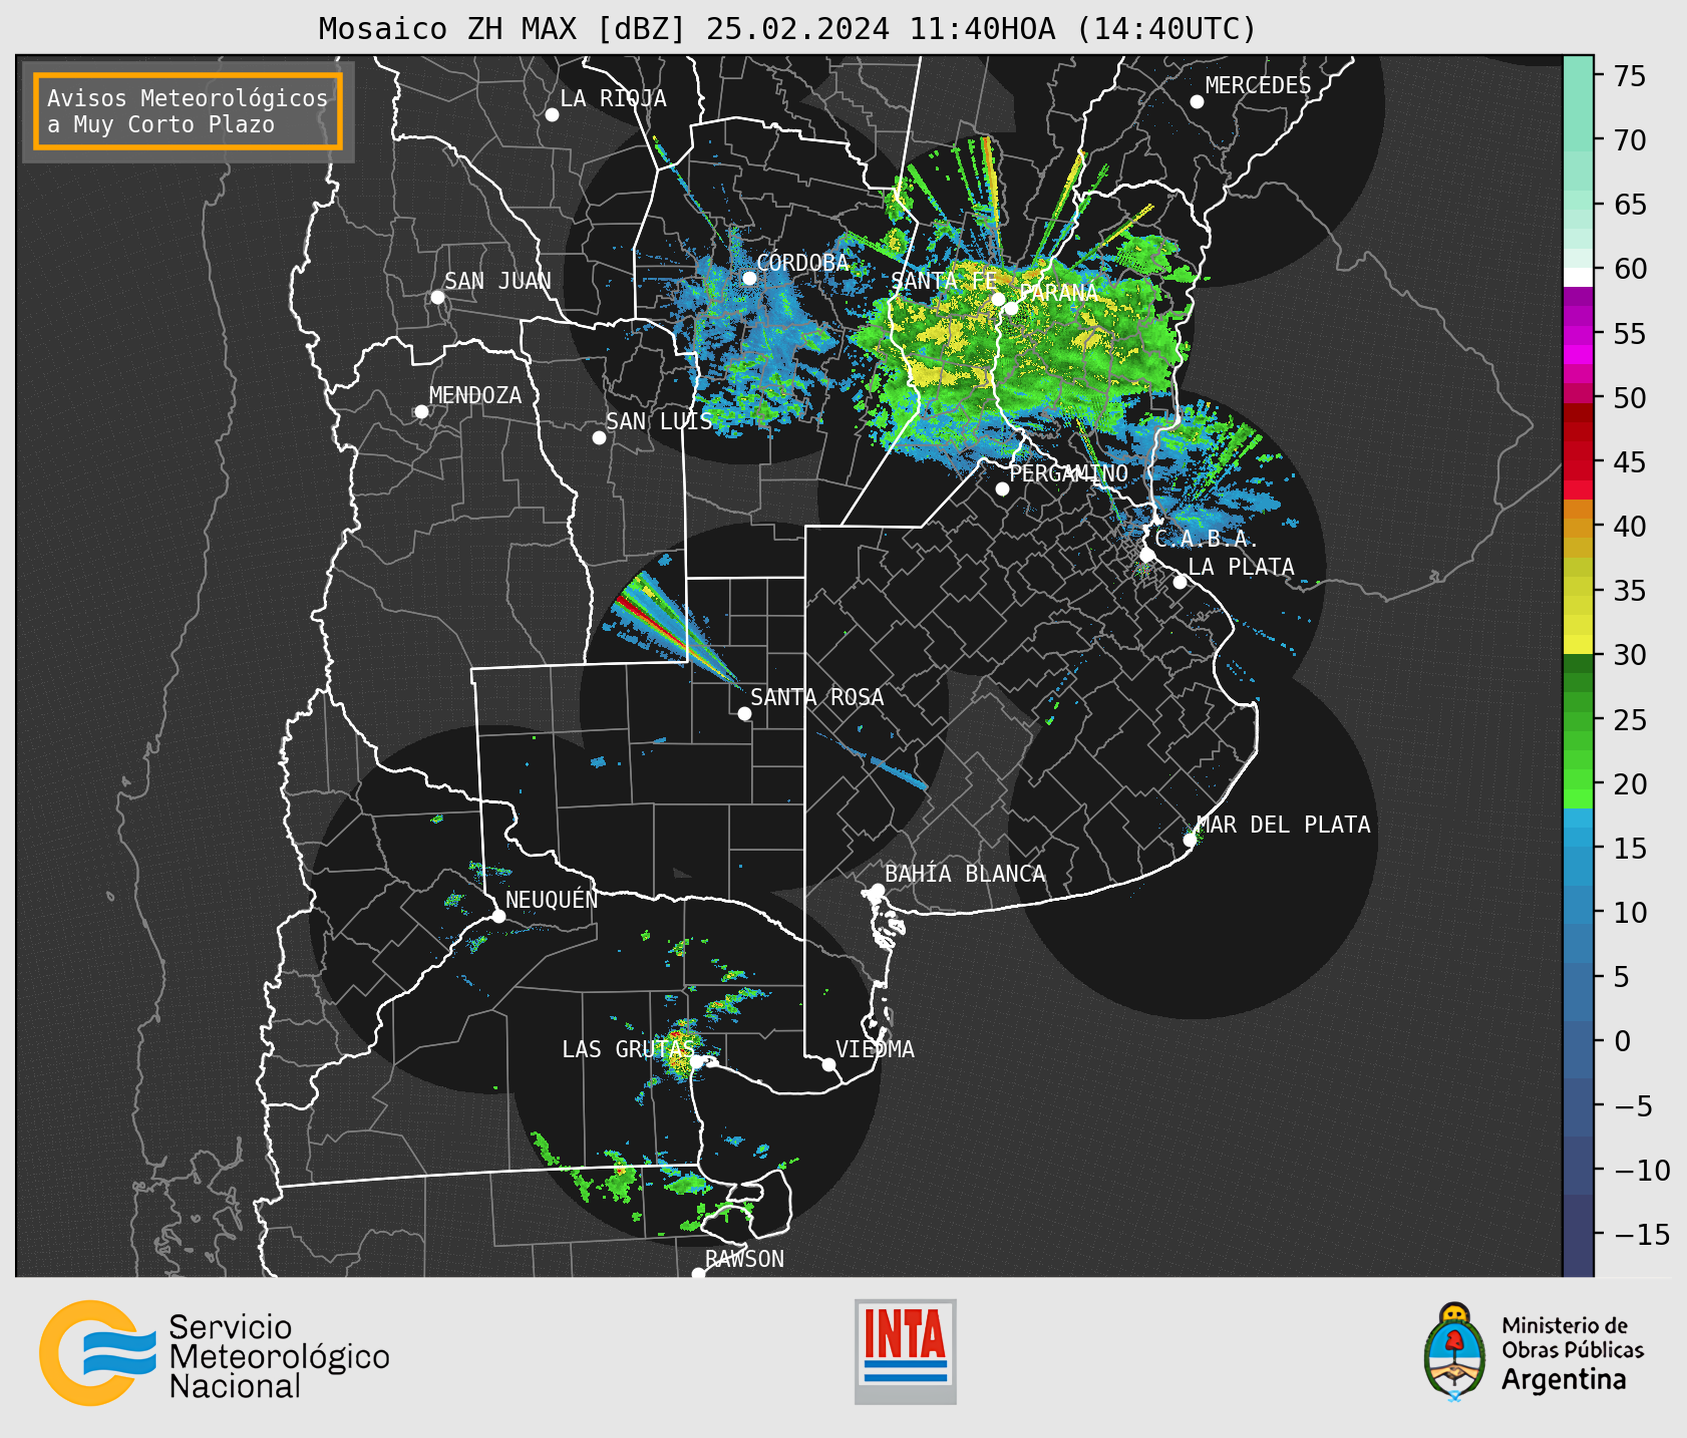
Task: Click the C.A.B.A. city marker dot
Action: point(1148,555)
